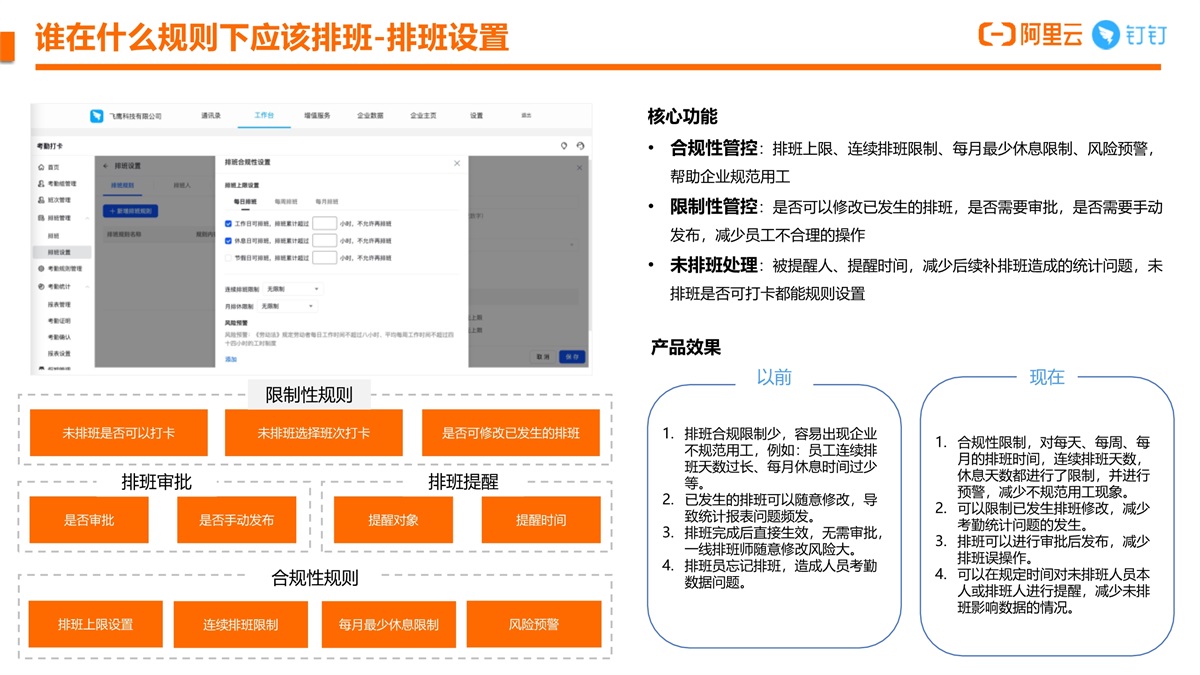
Task: Close the 排班合规性设置 dialog with X
Action: pyautogui.click(x=458, y=163)
